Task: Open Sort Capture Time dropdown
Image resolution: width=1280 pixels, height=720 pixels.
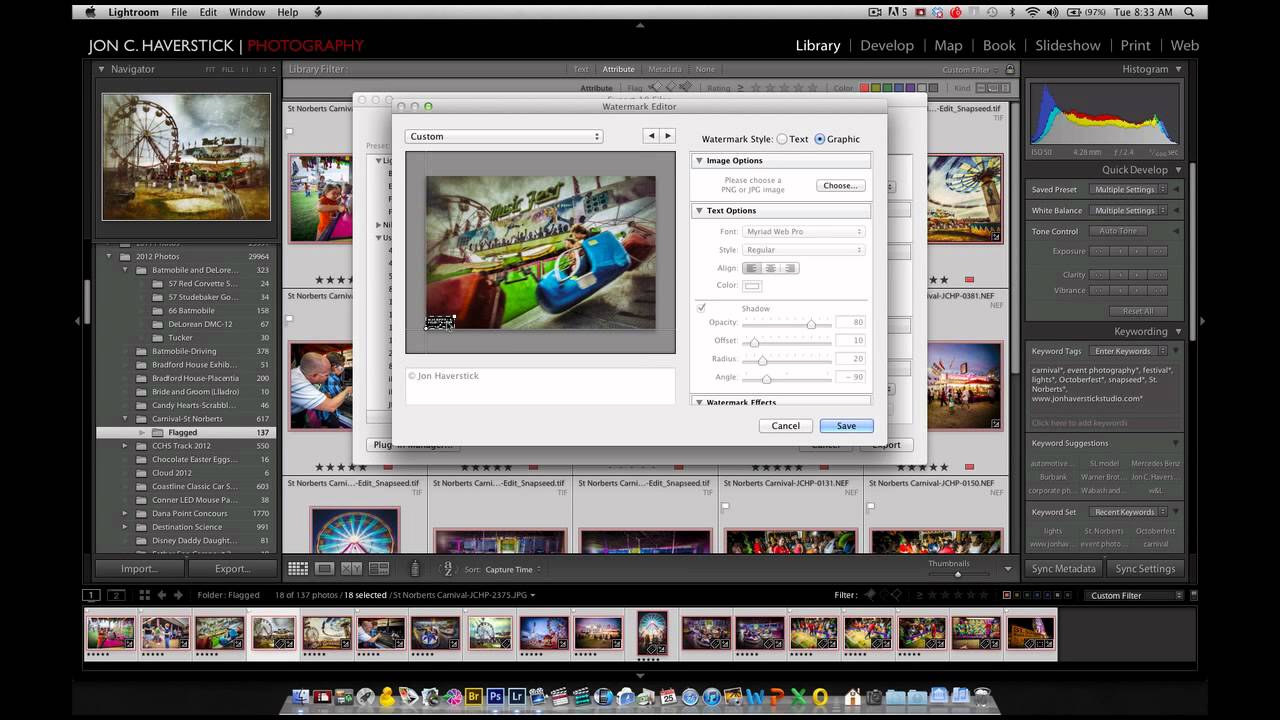Action: point(514,569)
